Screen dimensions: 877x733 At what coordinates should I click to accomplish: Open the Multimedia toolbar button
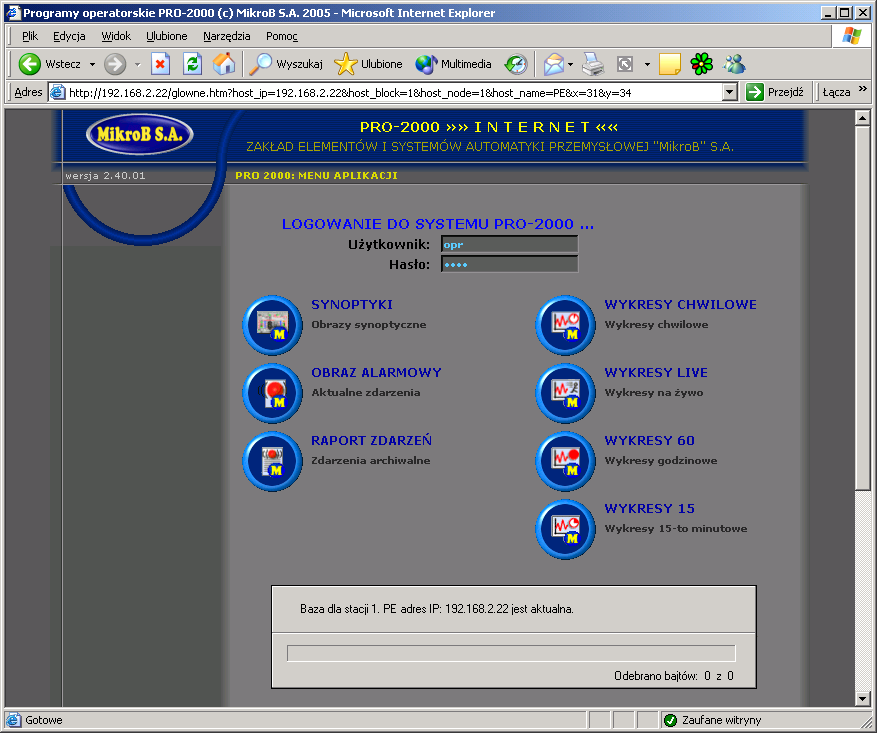(x=454, y=64)
